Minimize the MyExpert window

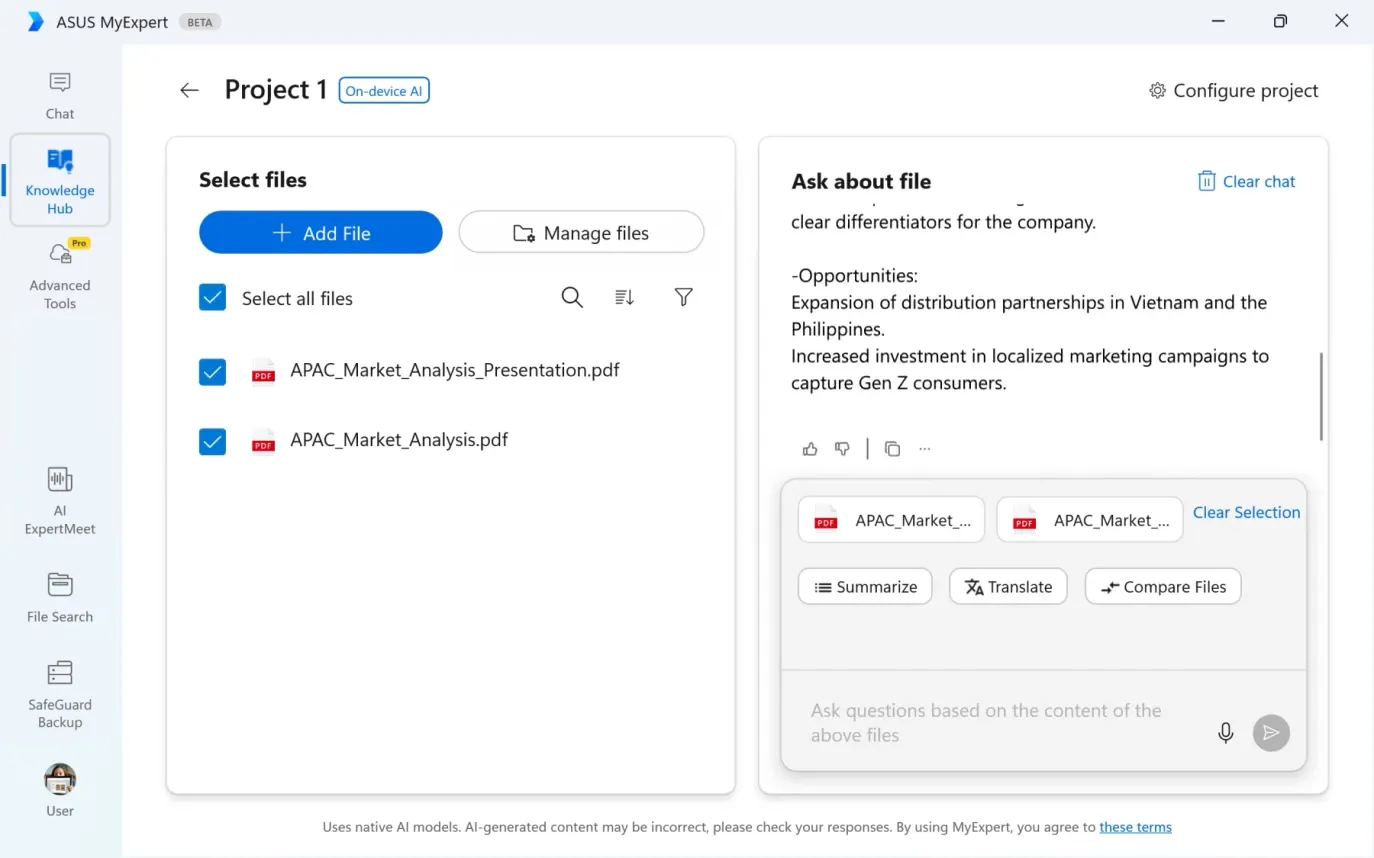point(1218,21)
